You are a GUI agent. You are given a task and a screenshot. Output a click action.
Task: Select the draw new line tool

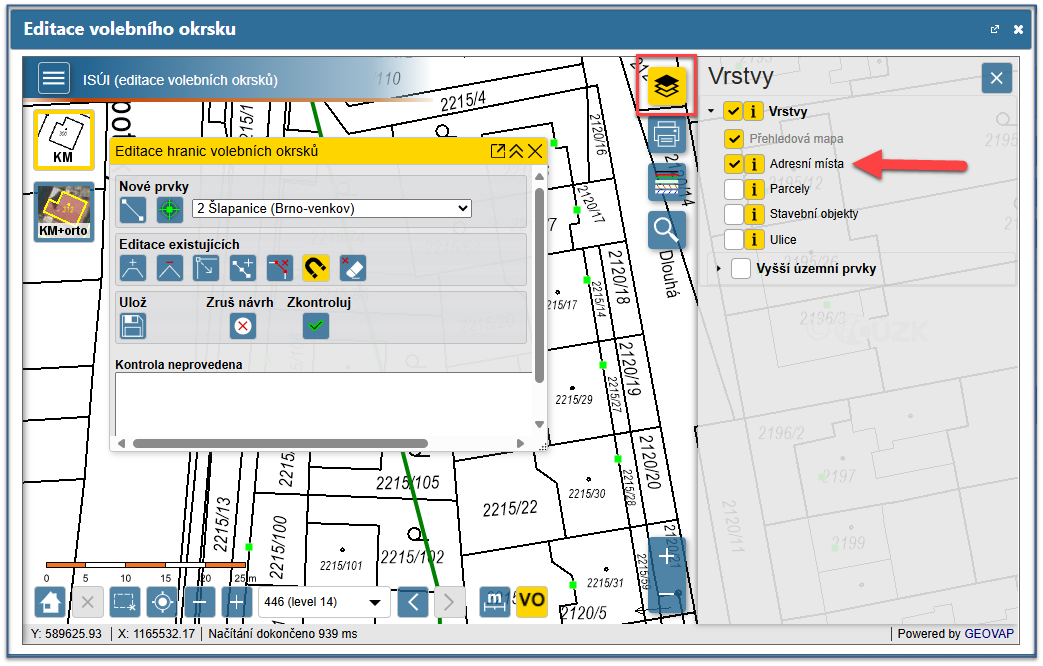coord(134,209)
